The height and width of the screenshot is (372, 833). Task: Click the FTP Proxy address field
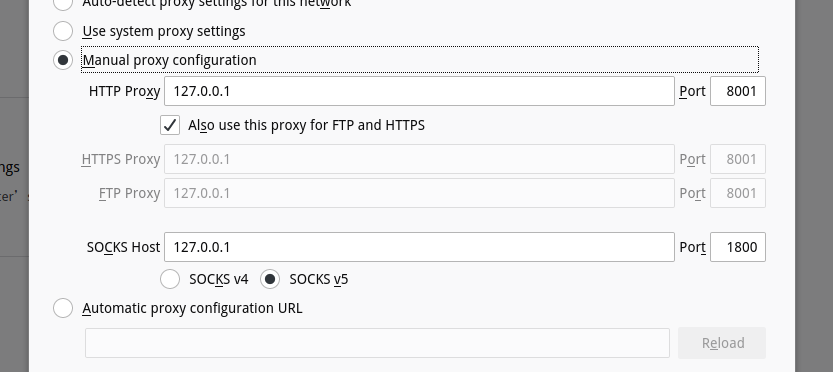tap(419, 193)
